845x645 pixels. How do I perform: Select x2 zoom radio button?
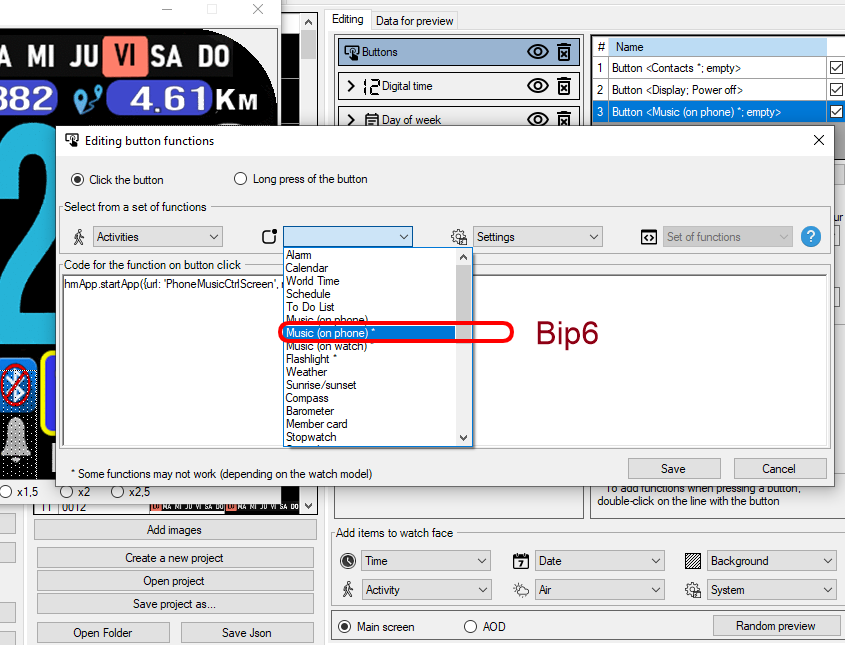point(66,491)
